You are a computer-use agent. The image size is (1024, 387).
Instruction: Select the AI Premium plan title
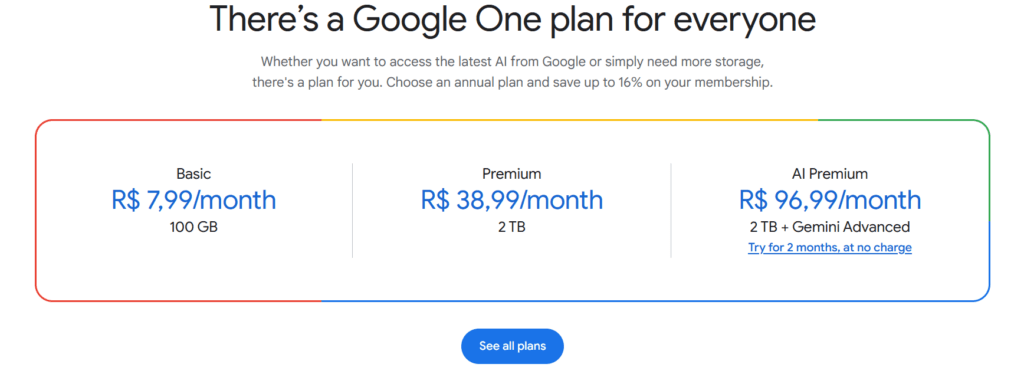[829, 174]
